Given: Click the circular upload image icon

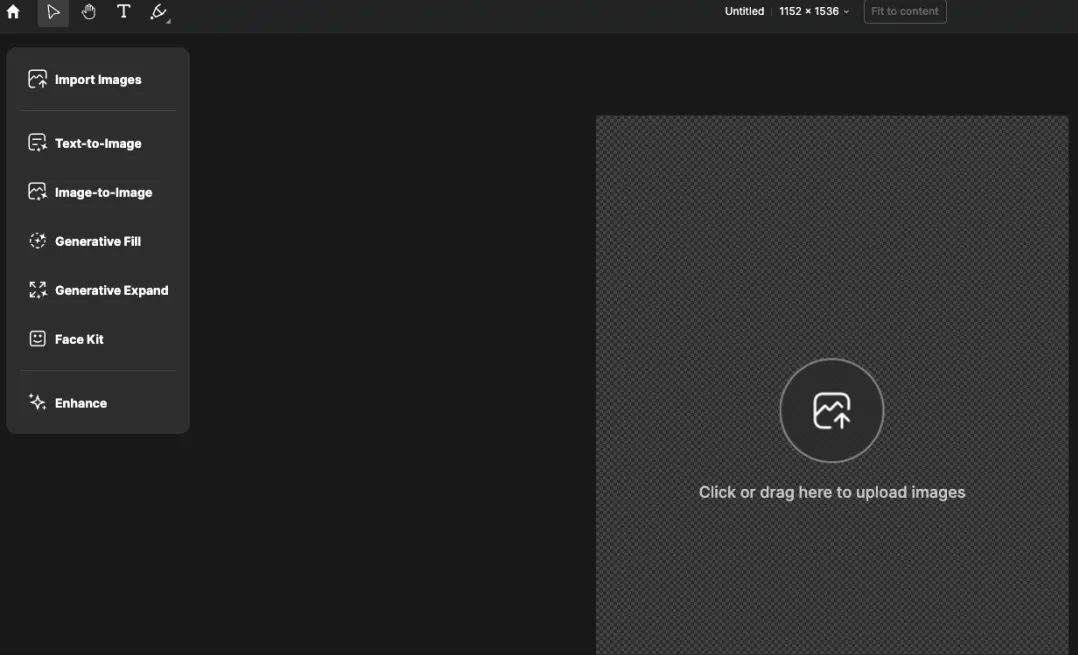Looking at the screenshot, I should (x=831, y=411).
